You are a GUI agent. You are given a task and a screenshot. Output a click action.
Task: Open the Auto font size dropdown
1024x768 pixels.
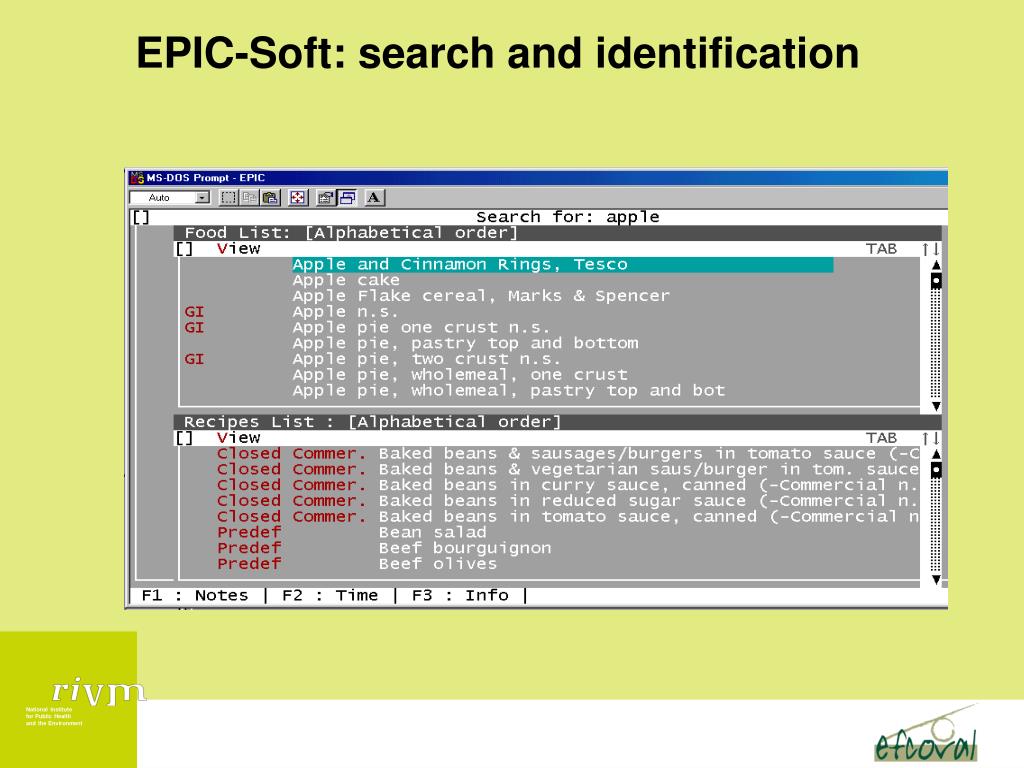tap(202, 198)
